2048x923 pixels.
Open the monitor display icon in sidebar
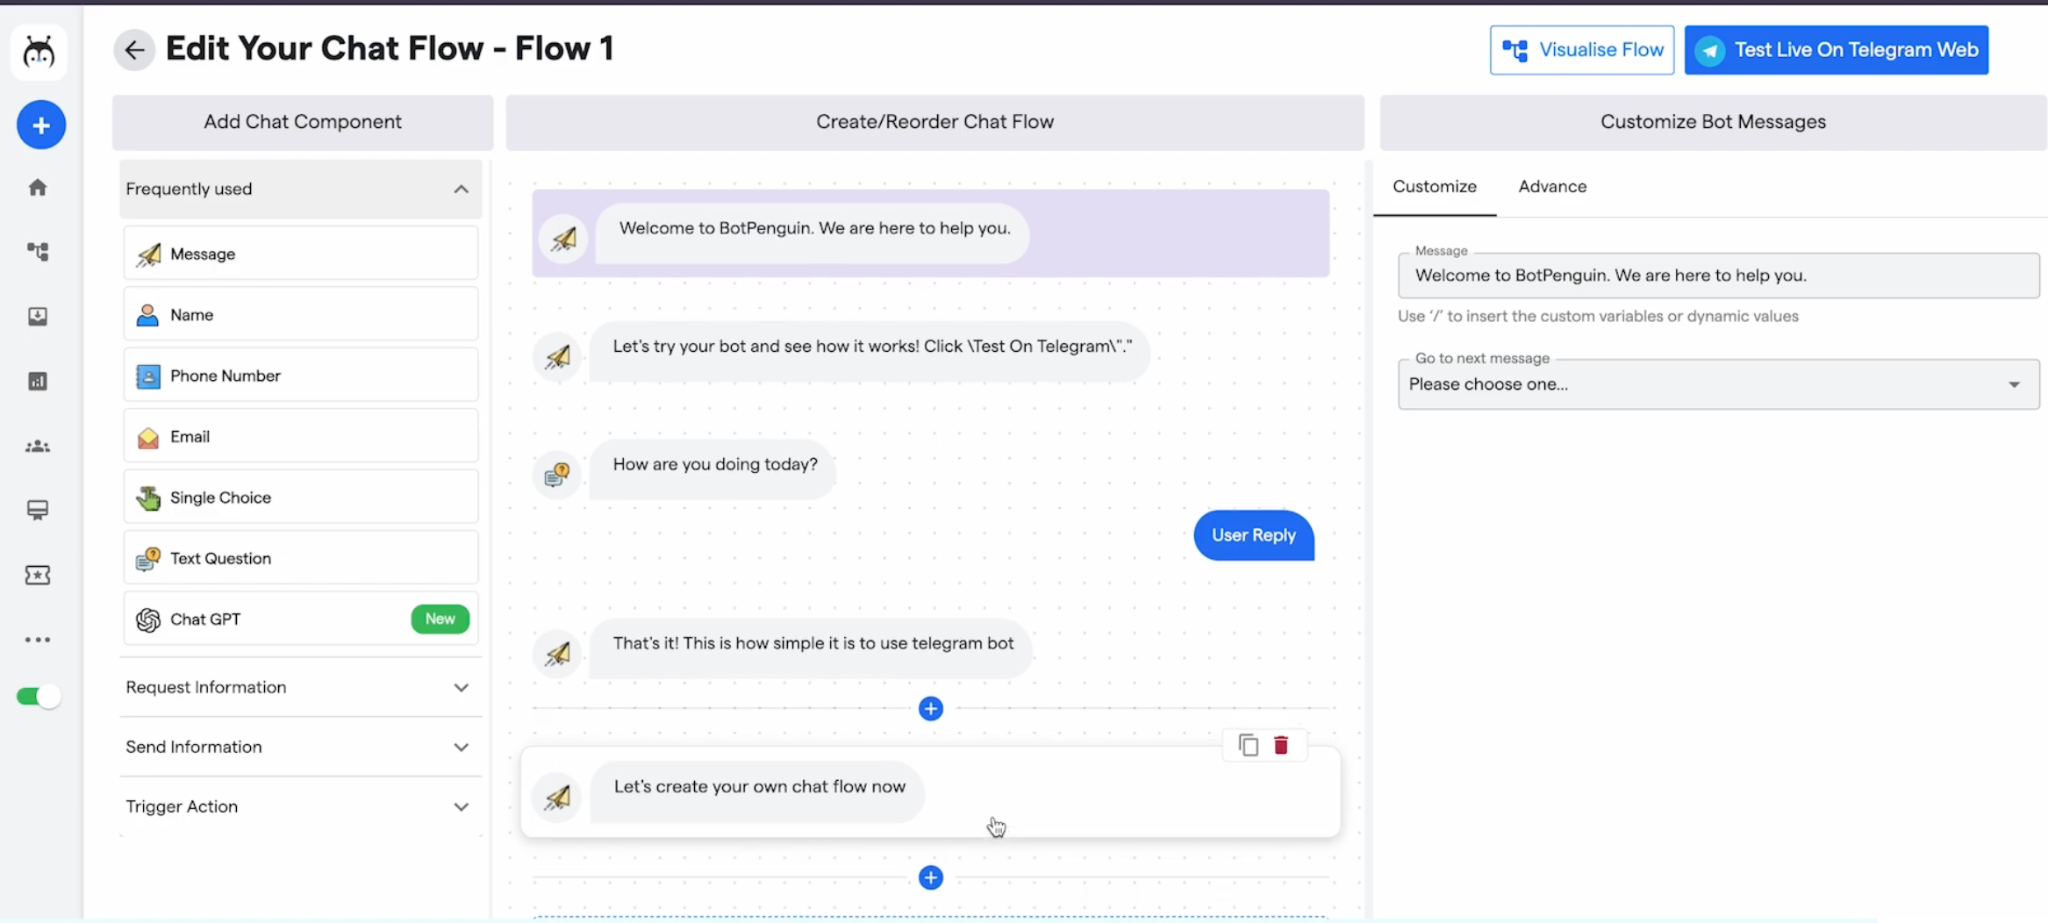38,510
